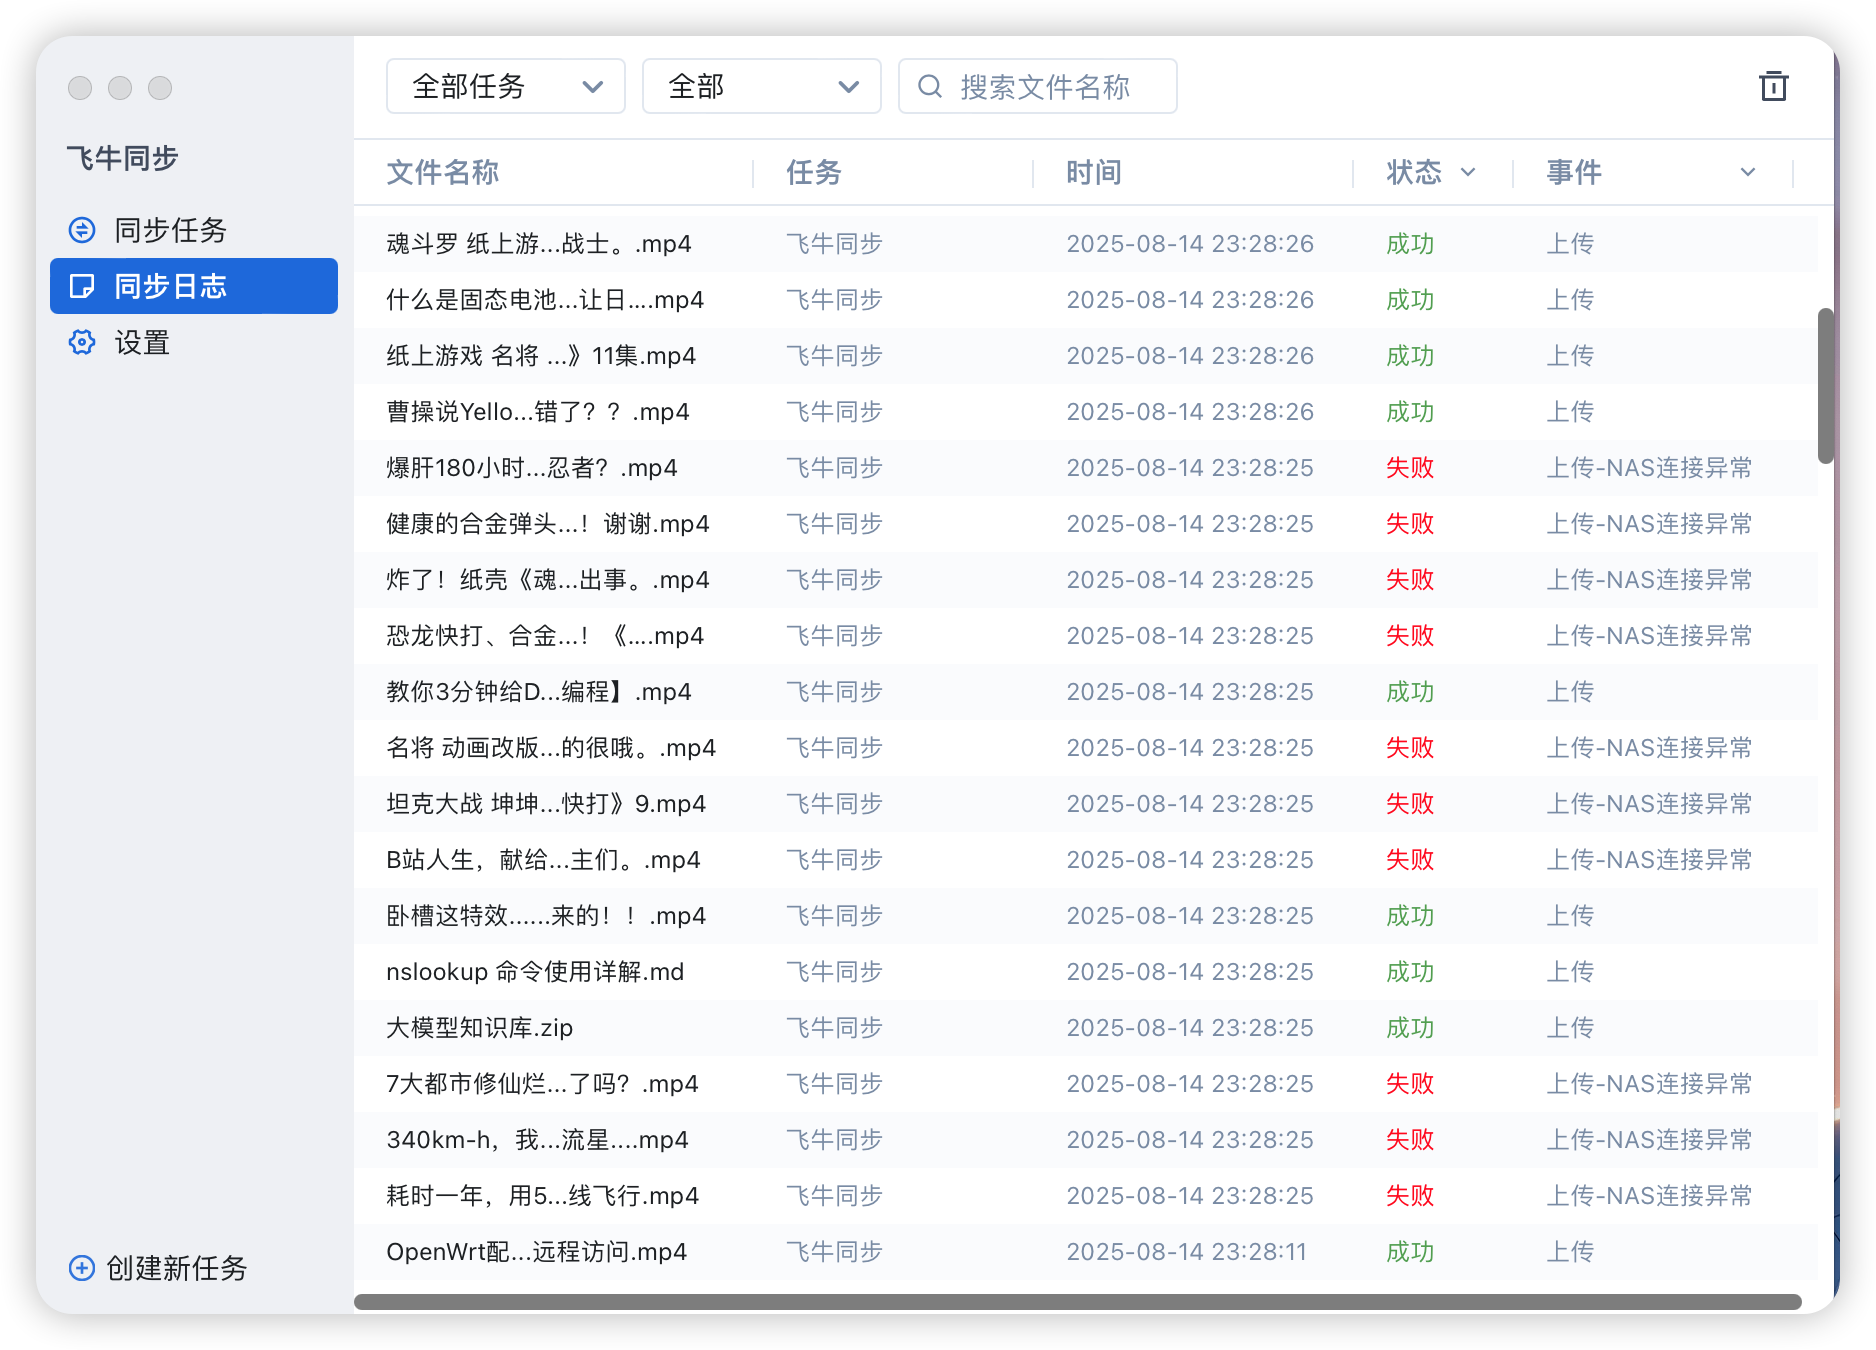Click the vertical scrollbar thumb
1876x1350 pixels.
(1826, 386)
